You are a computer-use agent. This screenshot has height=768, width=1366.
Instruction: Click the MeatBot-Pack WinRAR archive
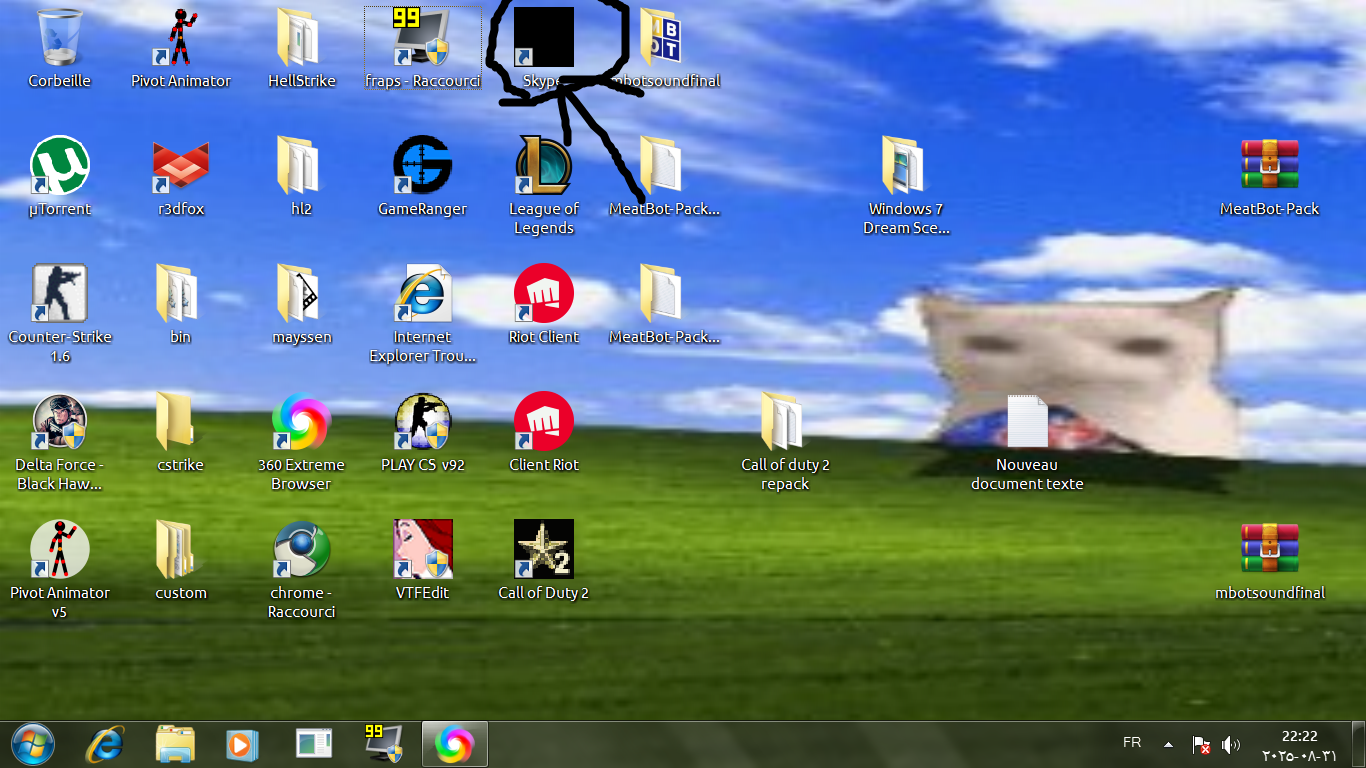pos(1269,166)
